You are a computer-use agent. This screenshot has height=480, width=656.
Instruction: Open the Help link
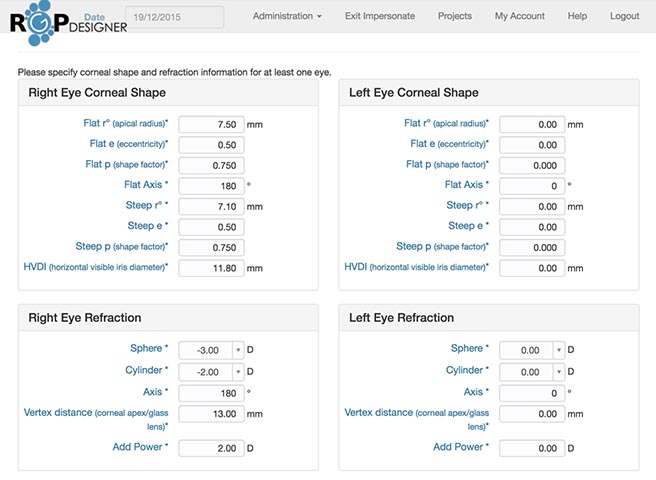point(577,16)
